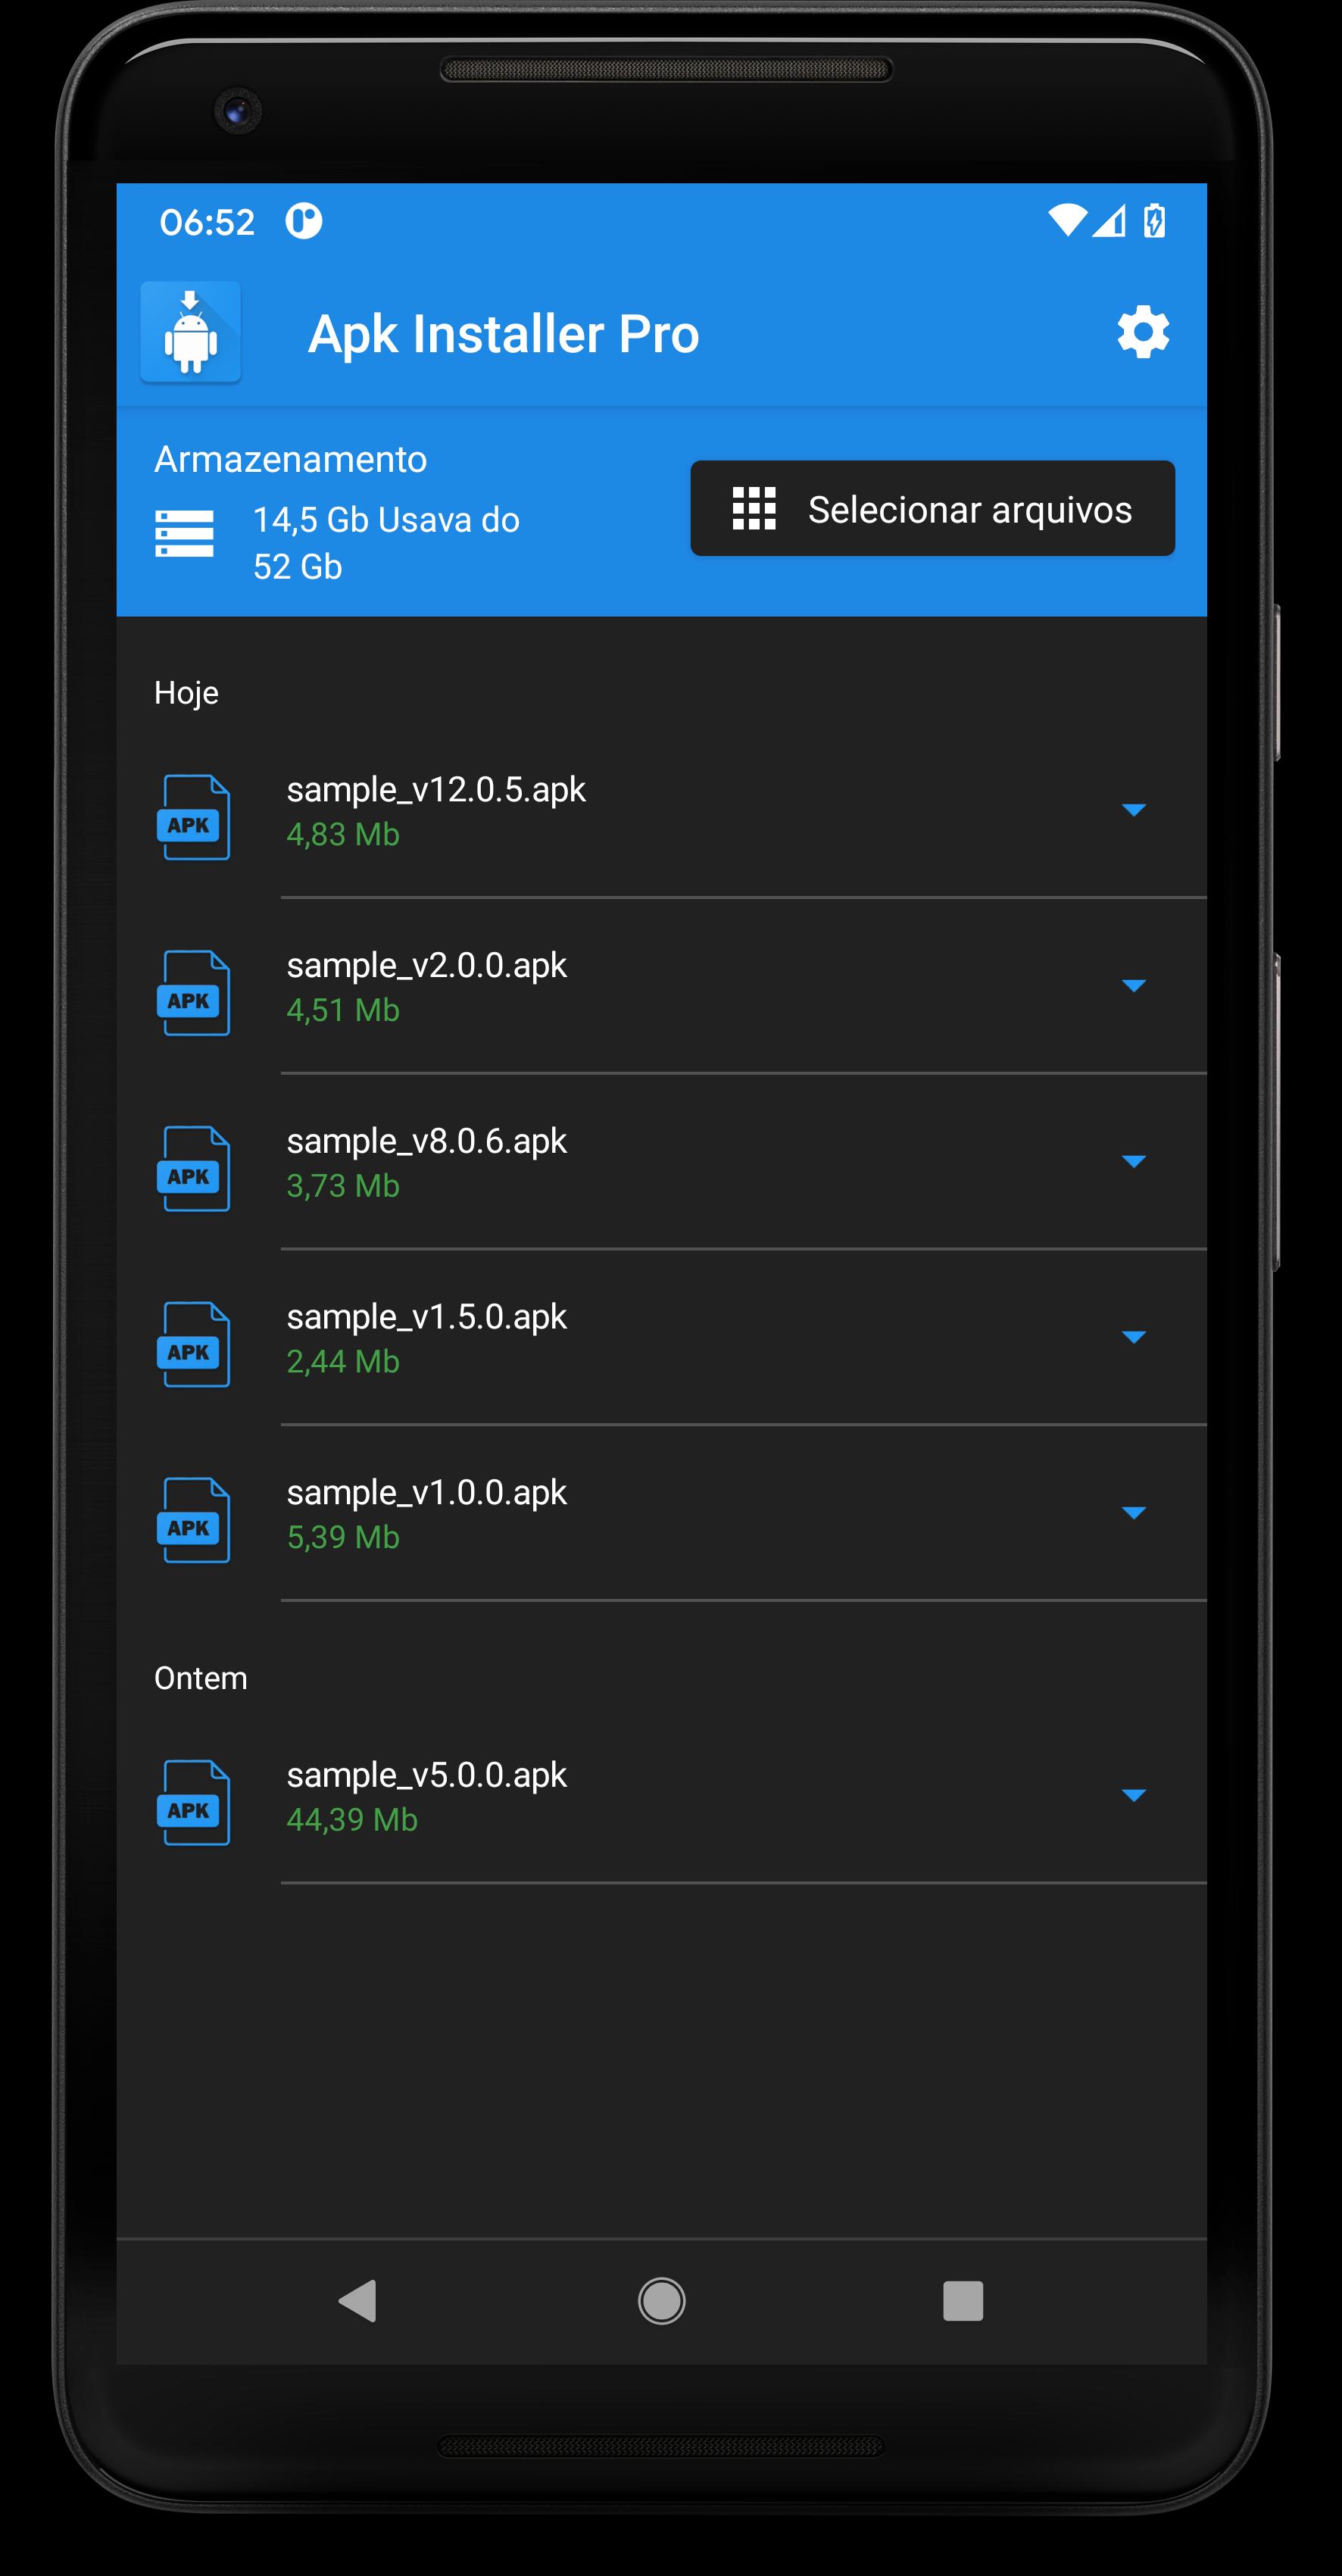1342x2576 pixels.
Task: Tap the Android home navigation button
Action: click(661, 2301)
